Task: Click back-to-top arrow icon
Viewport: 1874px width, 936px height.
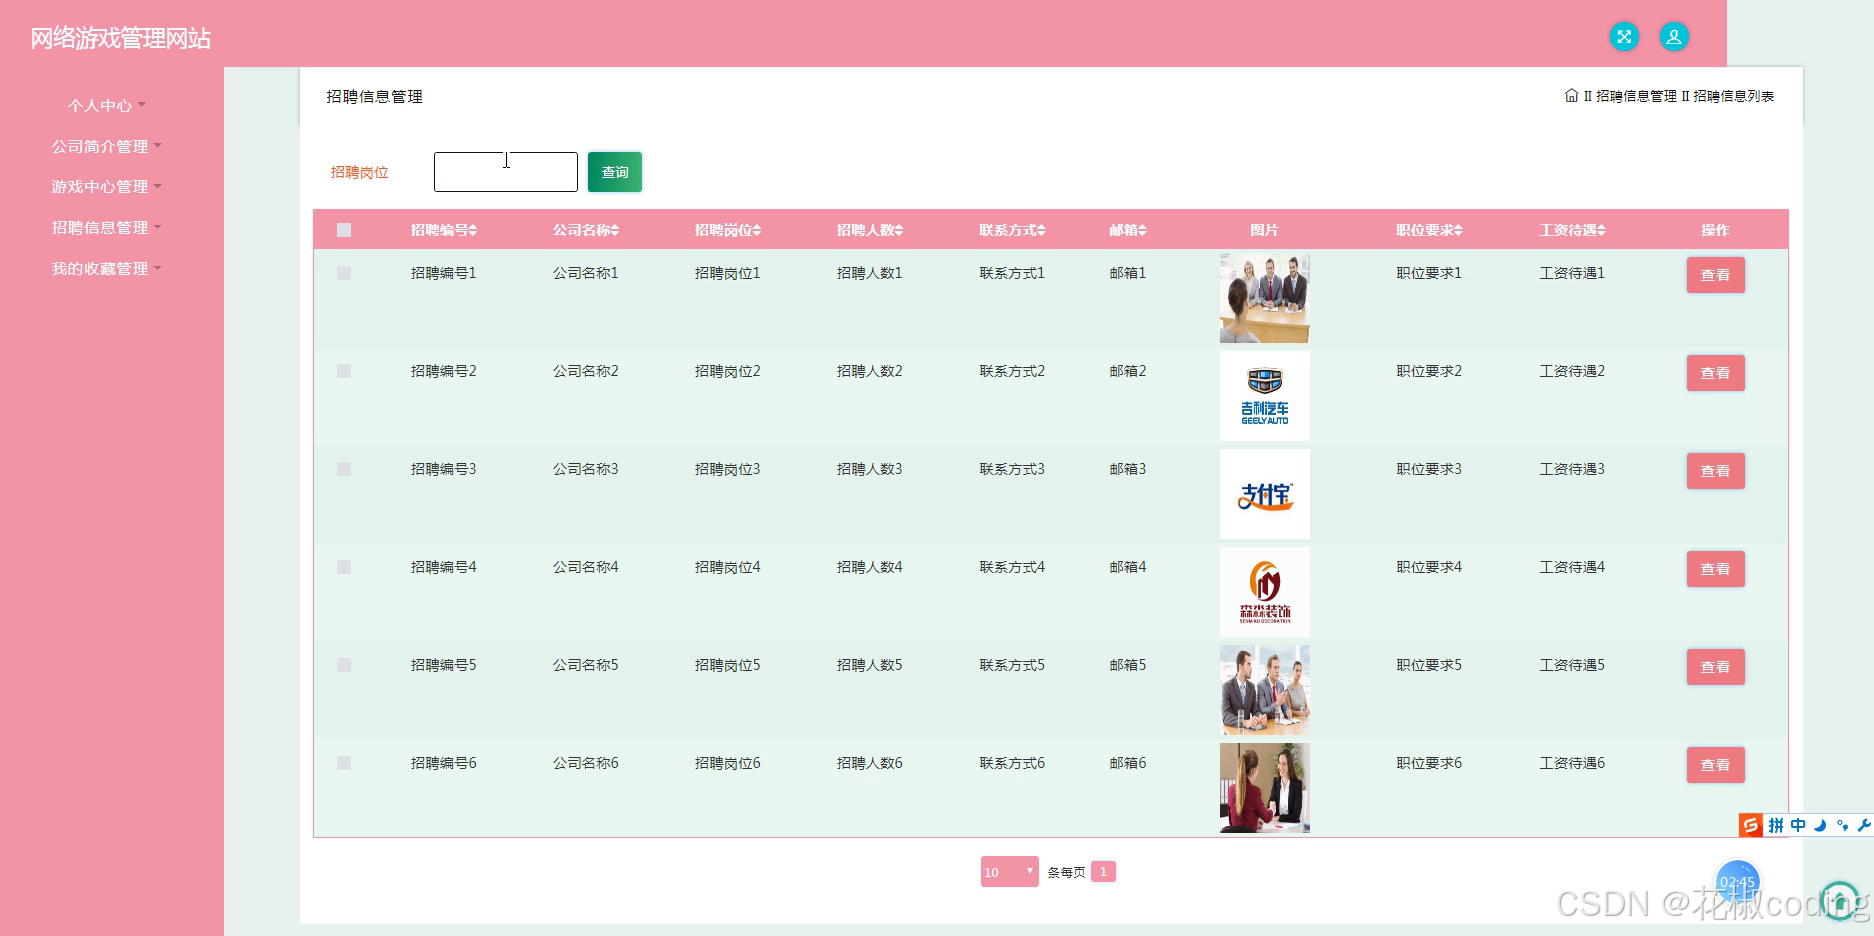Action: 1840,900
